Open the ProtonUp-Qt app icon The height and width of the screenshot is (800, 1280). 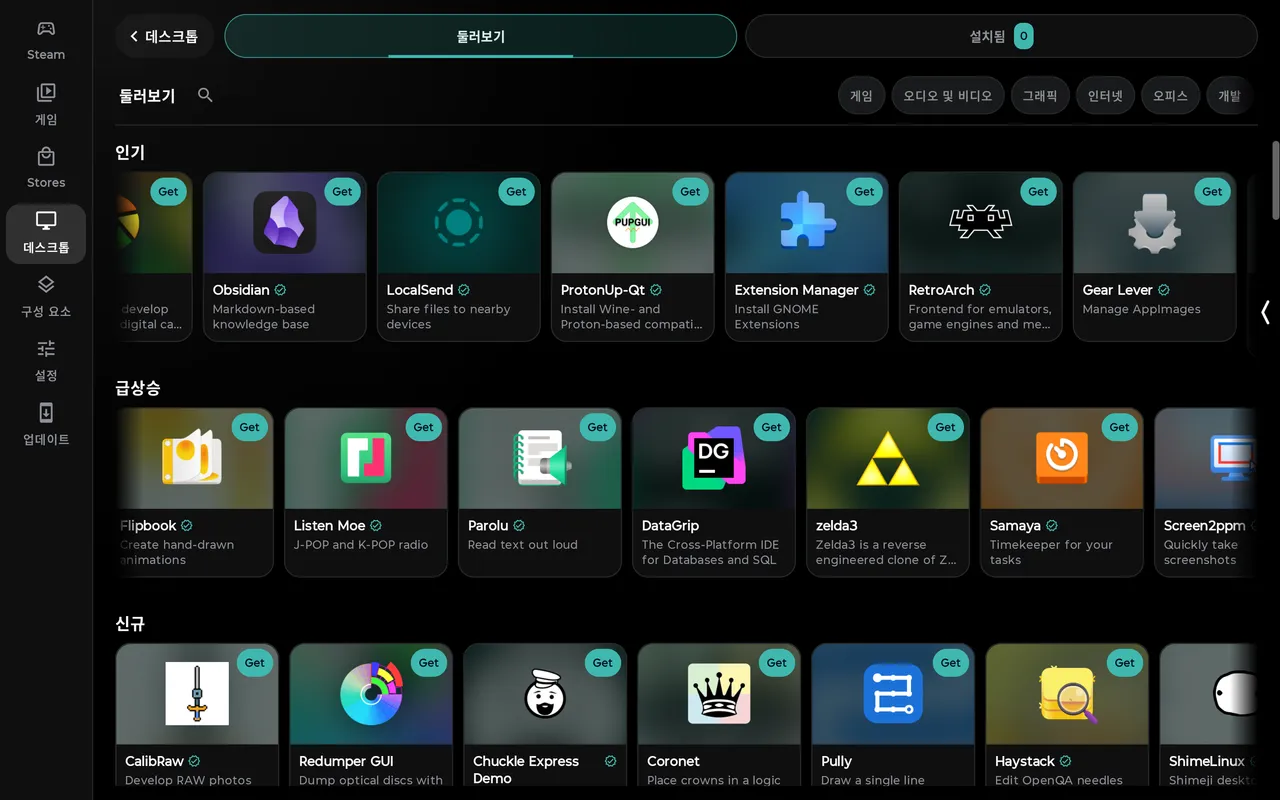633,222
